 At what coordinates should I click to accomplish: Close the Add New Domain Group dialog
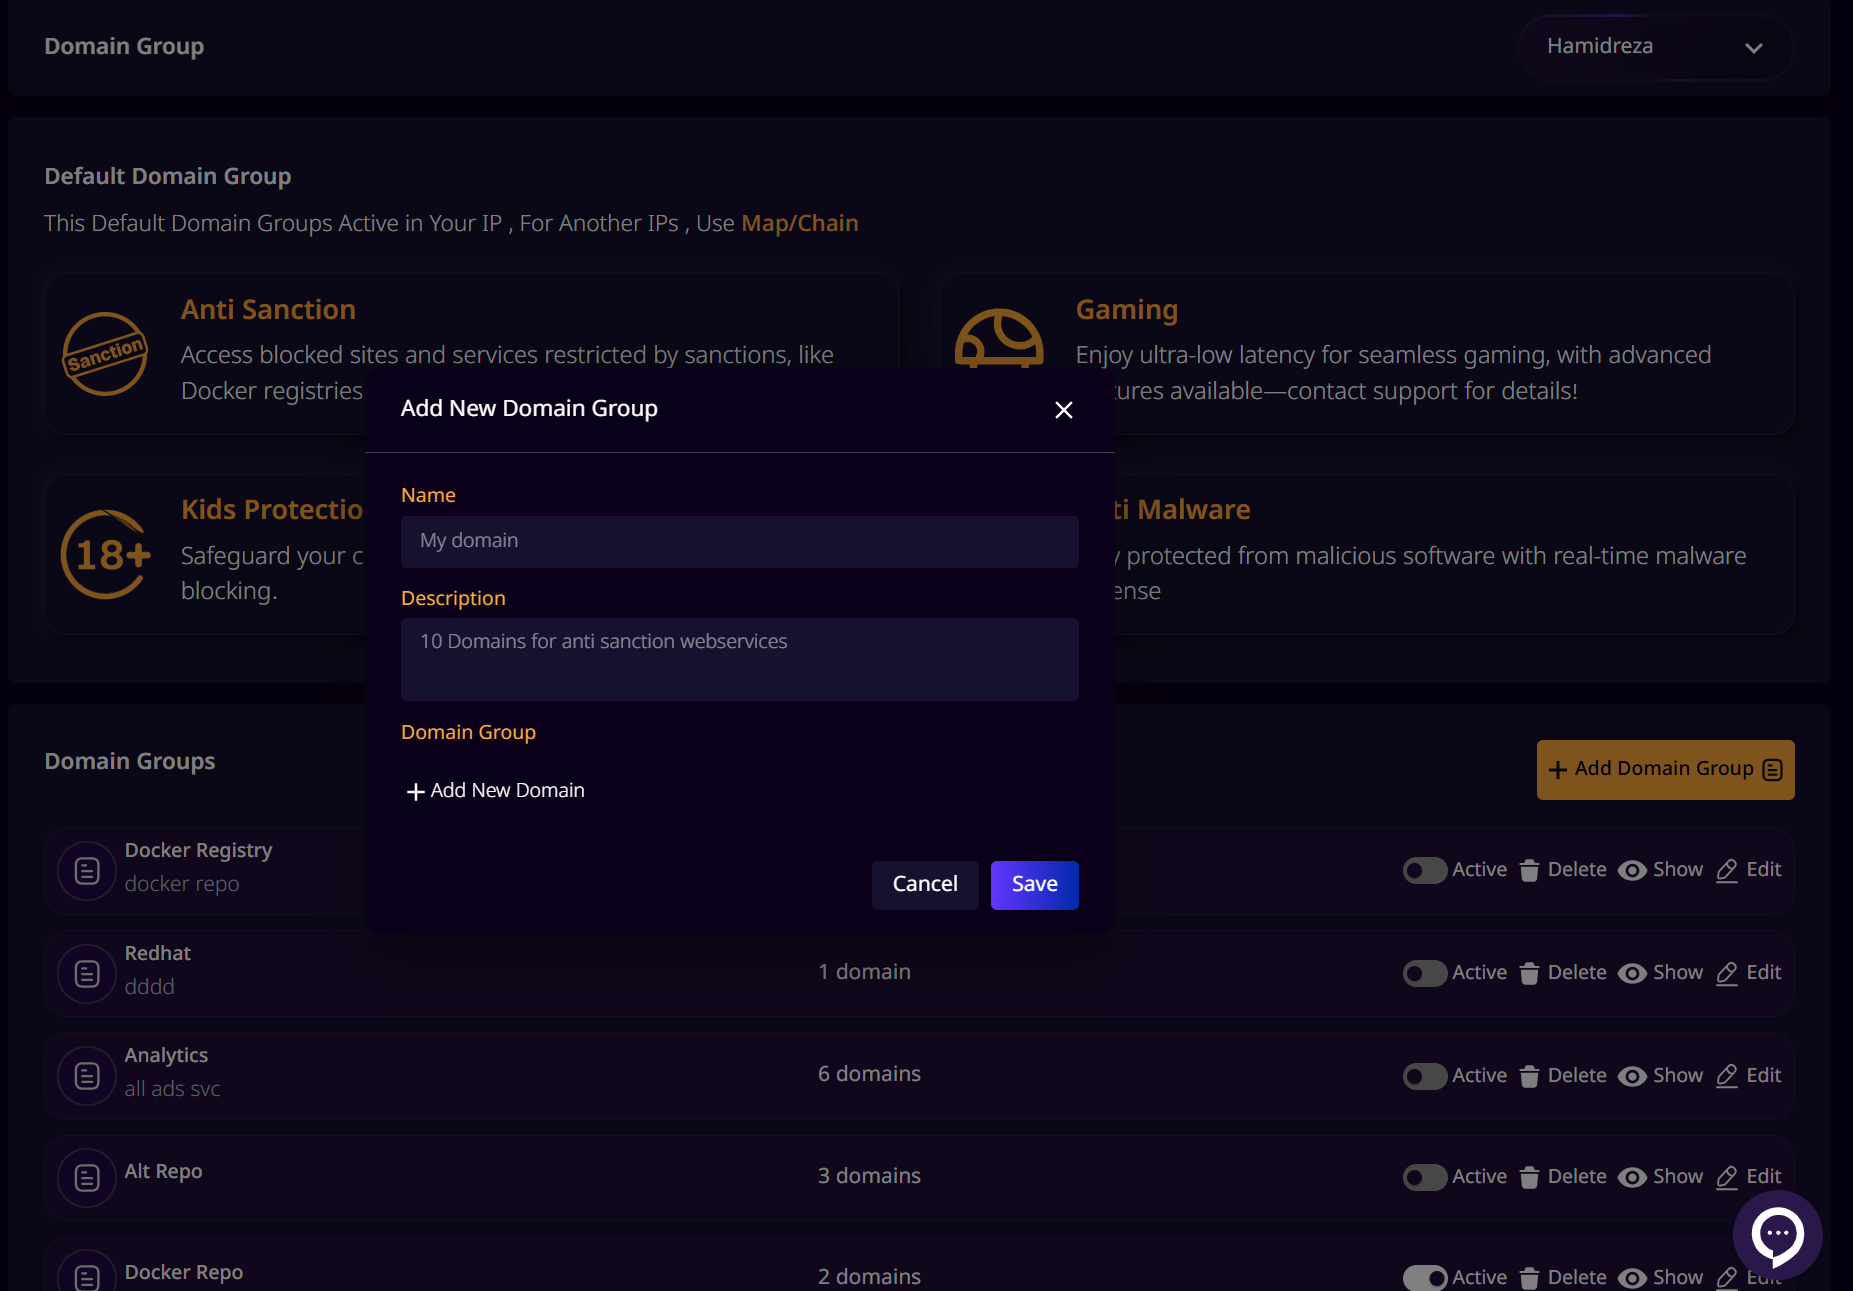tap(1063, 410)
